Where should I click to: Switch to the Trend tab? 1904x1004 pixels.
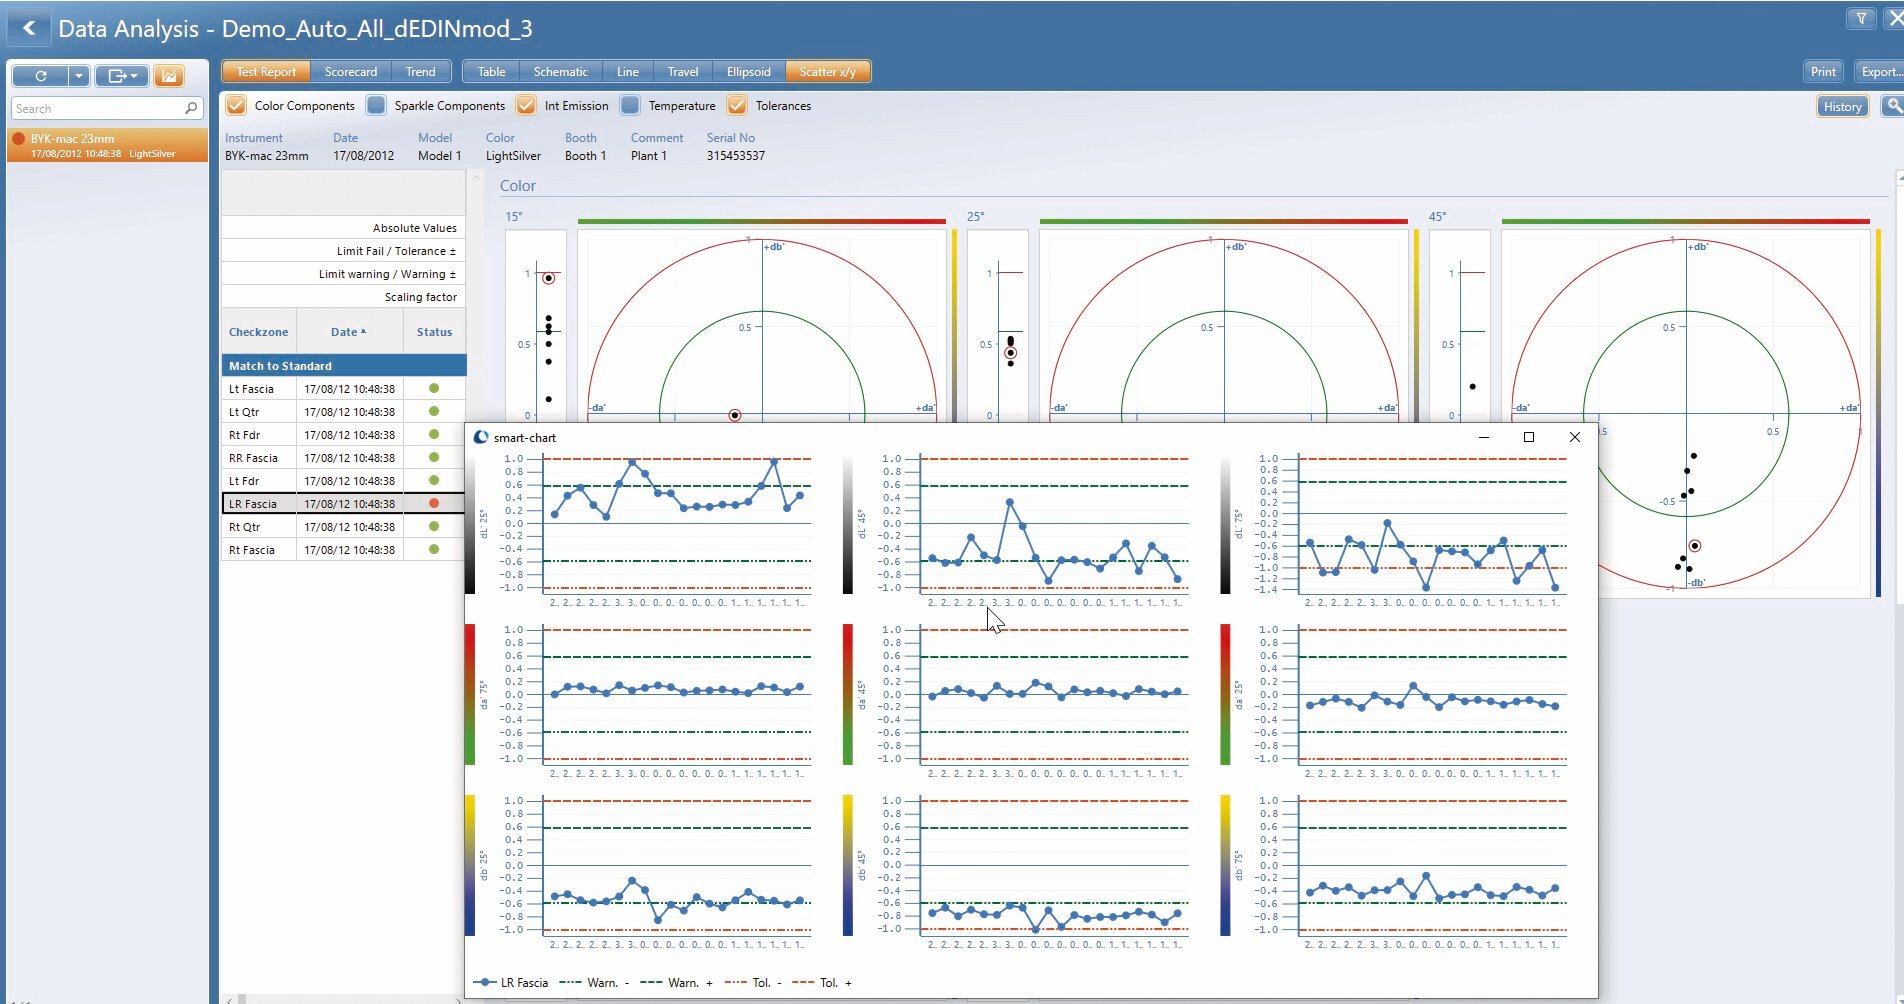(x=420, y=72)
